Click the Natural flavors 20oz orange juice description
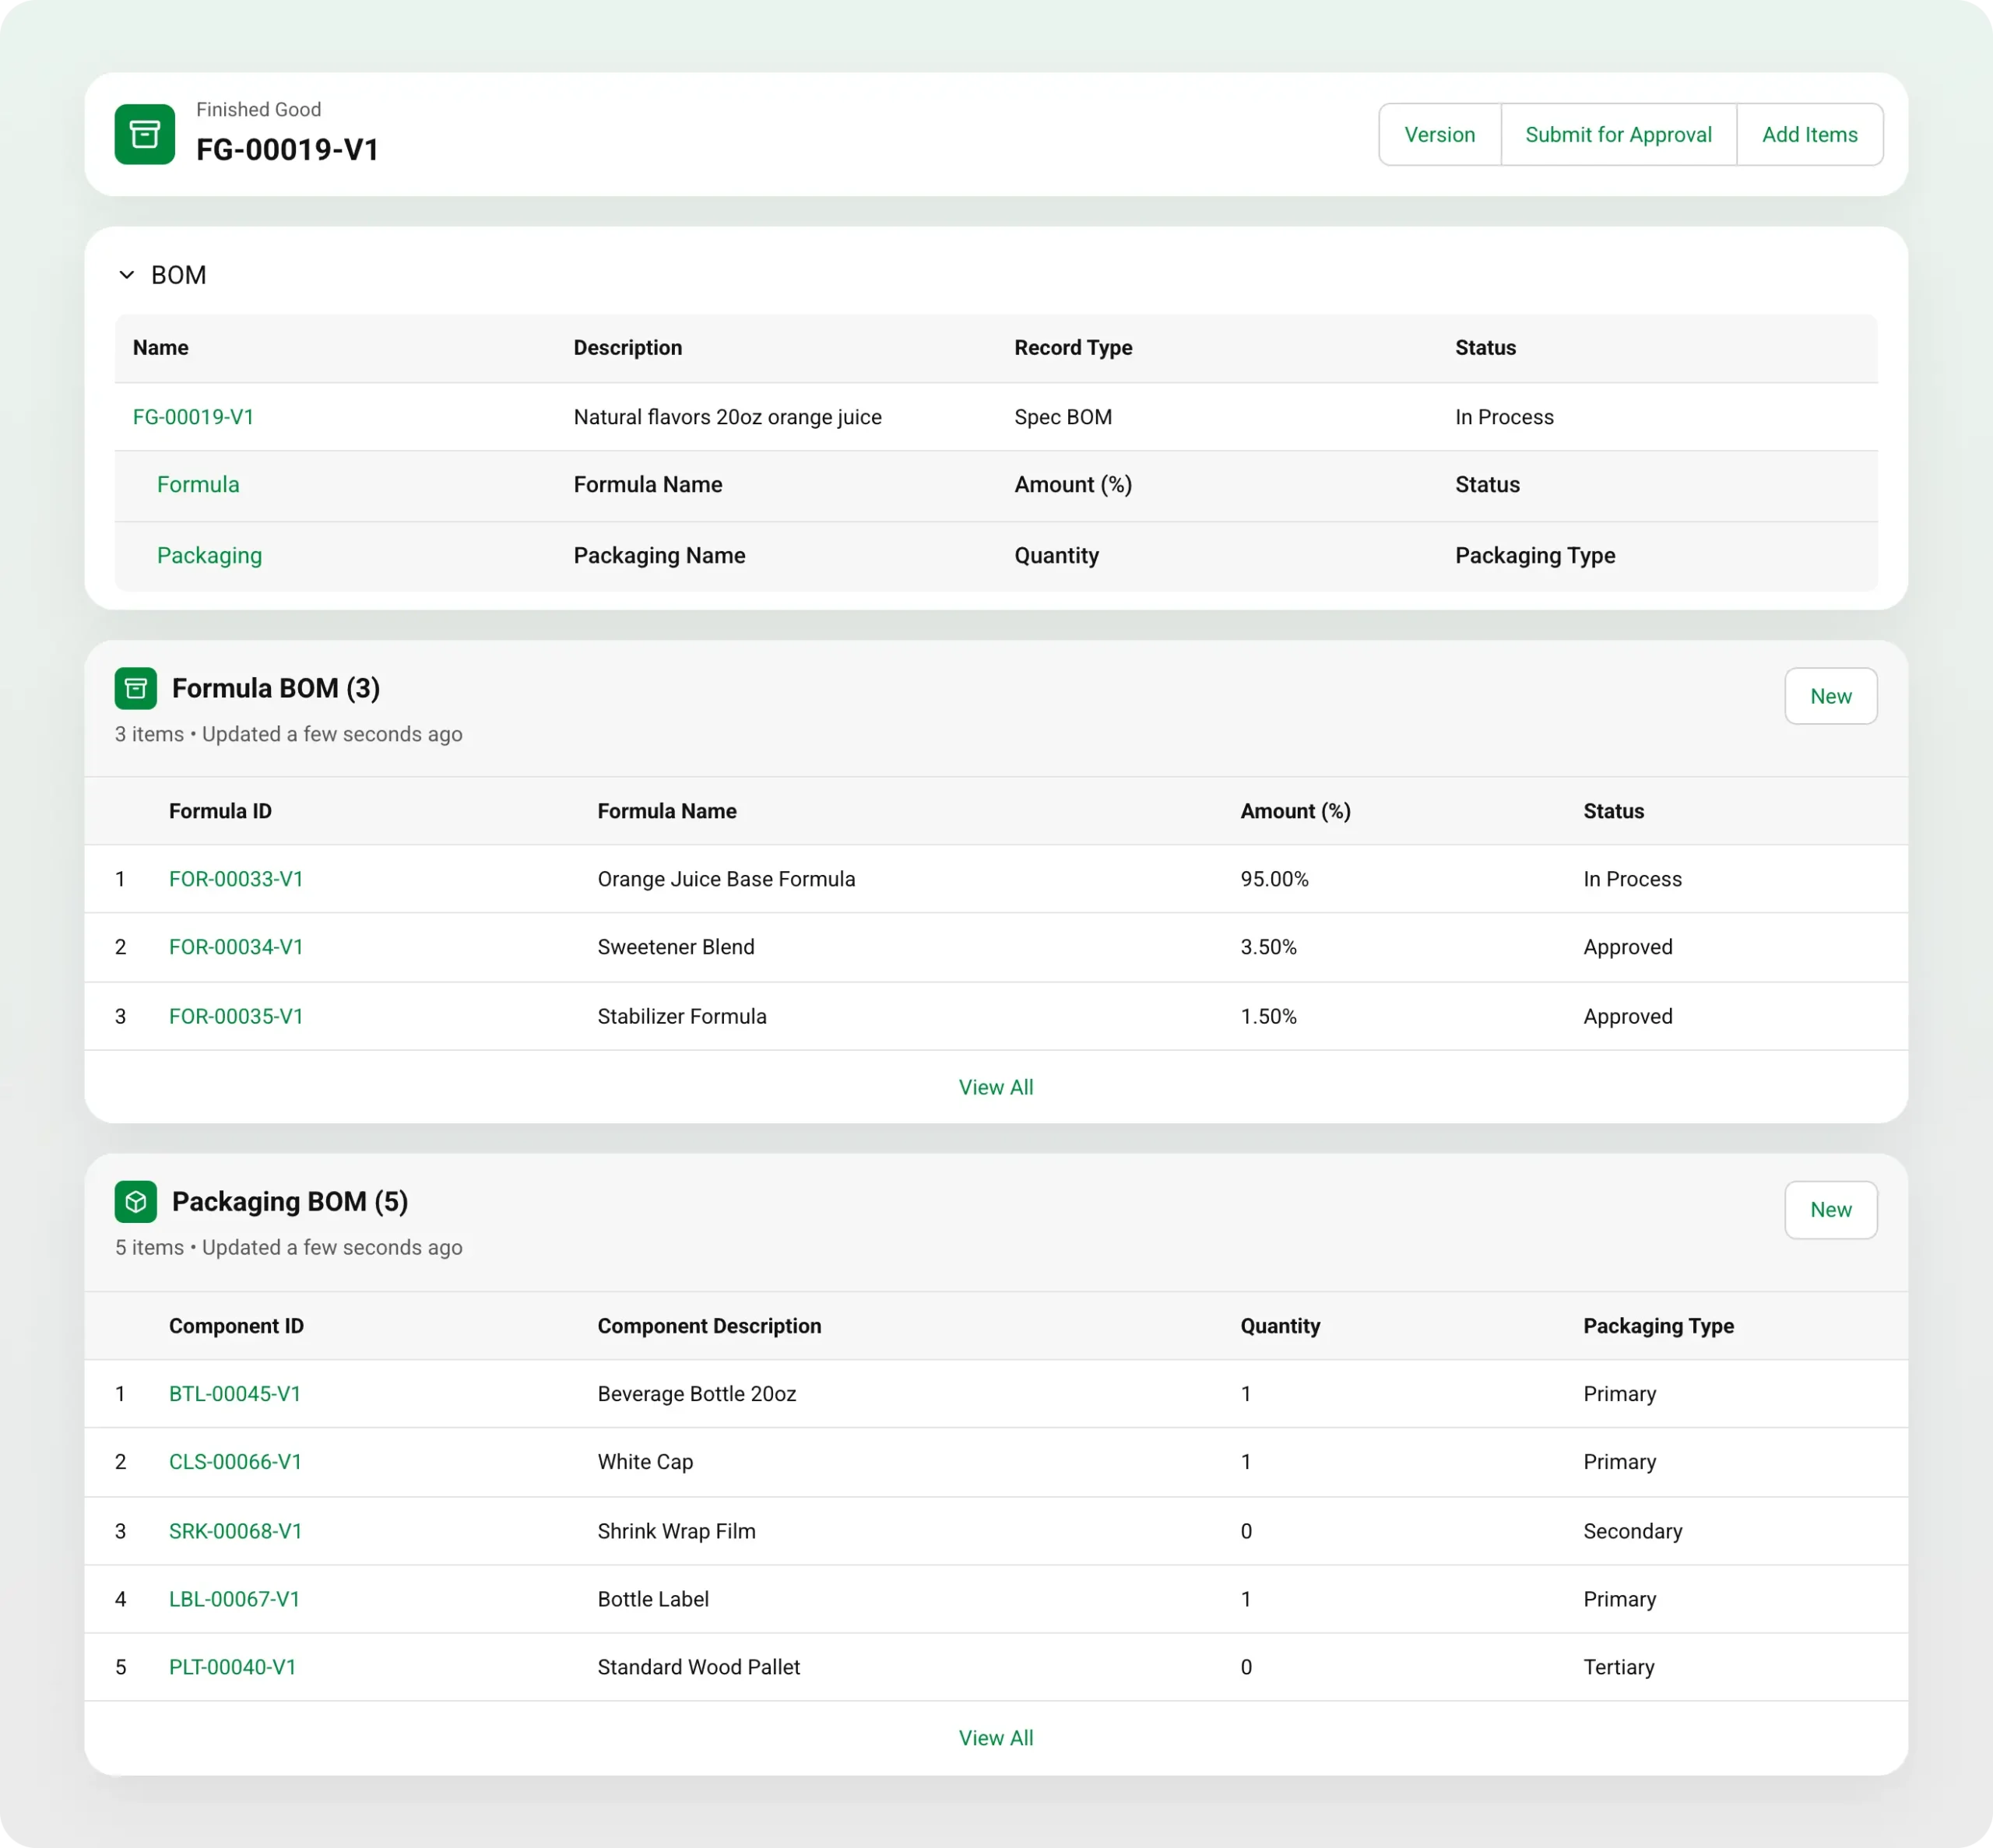 click(x=727, y=417)
